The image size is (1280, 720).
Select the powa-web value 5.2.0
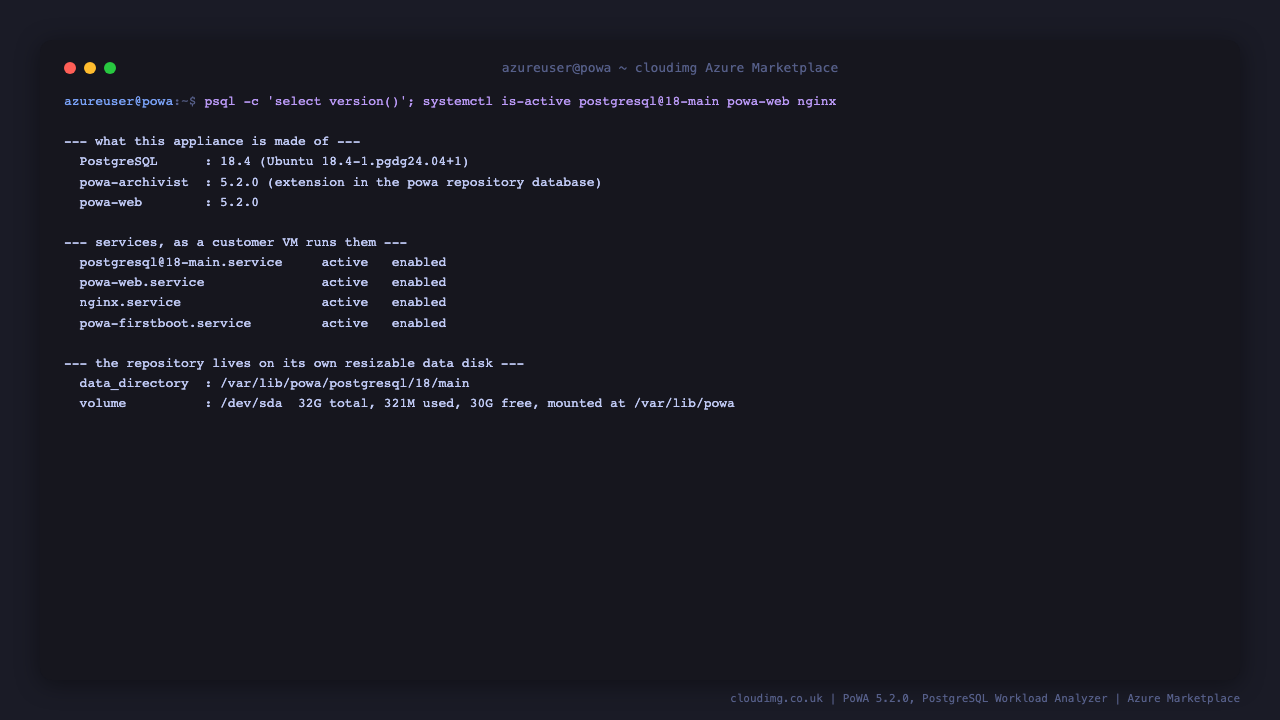(x=240, y=203)
